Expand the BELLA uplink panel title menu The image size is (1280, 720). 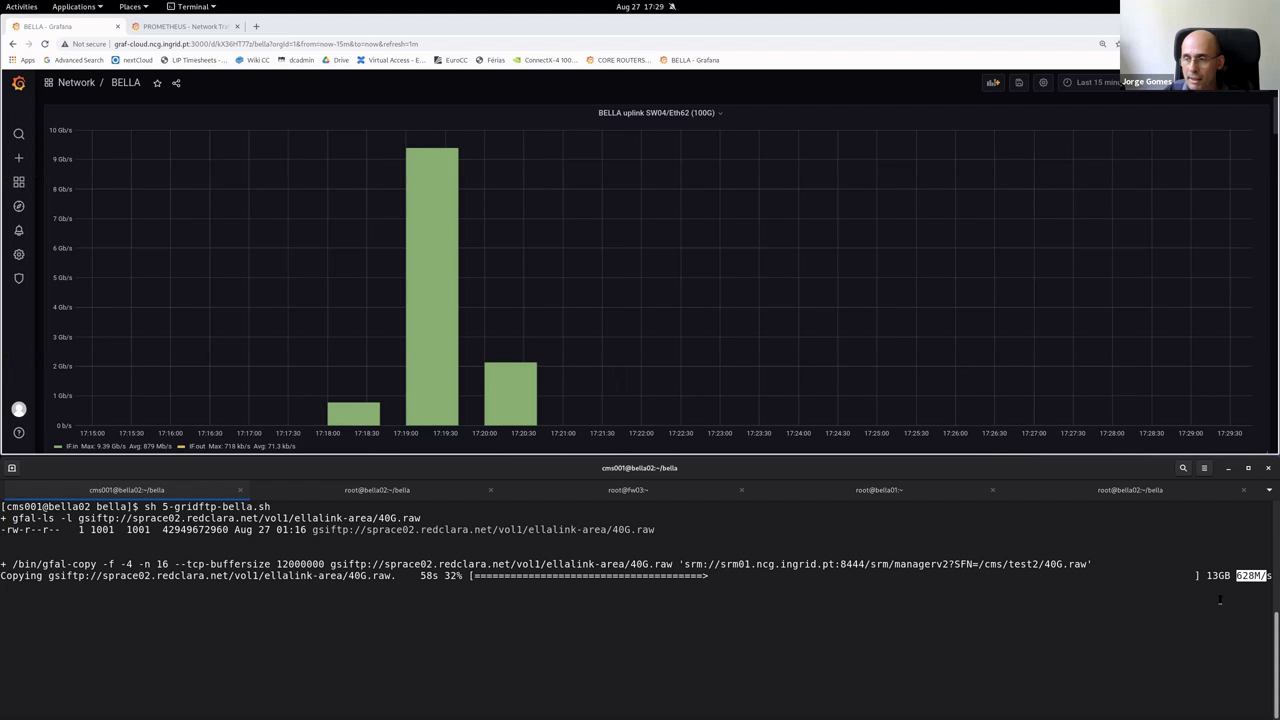[x=660, y=113]
